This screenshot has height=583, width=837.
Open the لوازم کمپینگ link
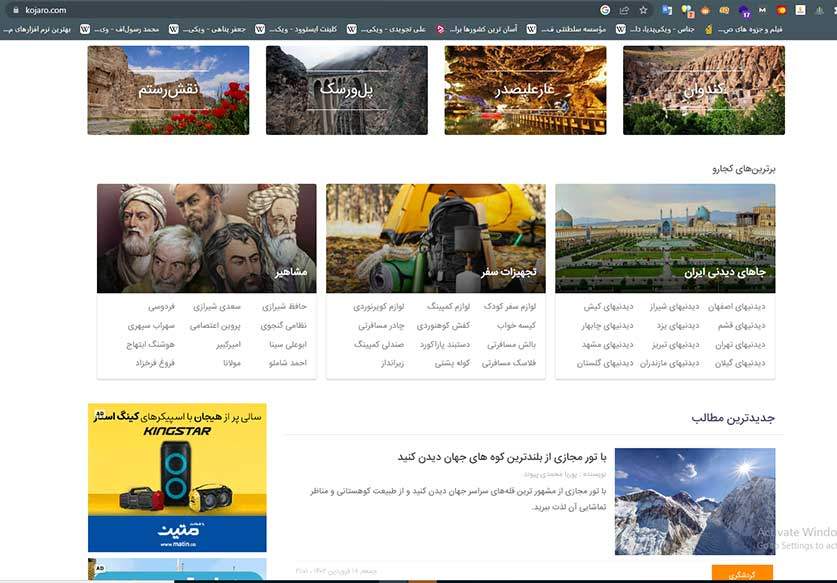(x=448, y=306)
